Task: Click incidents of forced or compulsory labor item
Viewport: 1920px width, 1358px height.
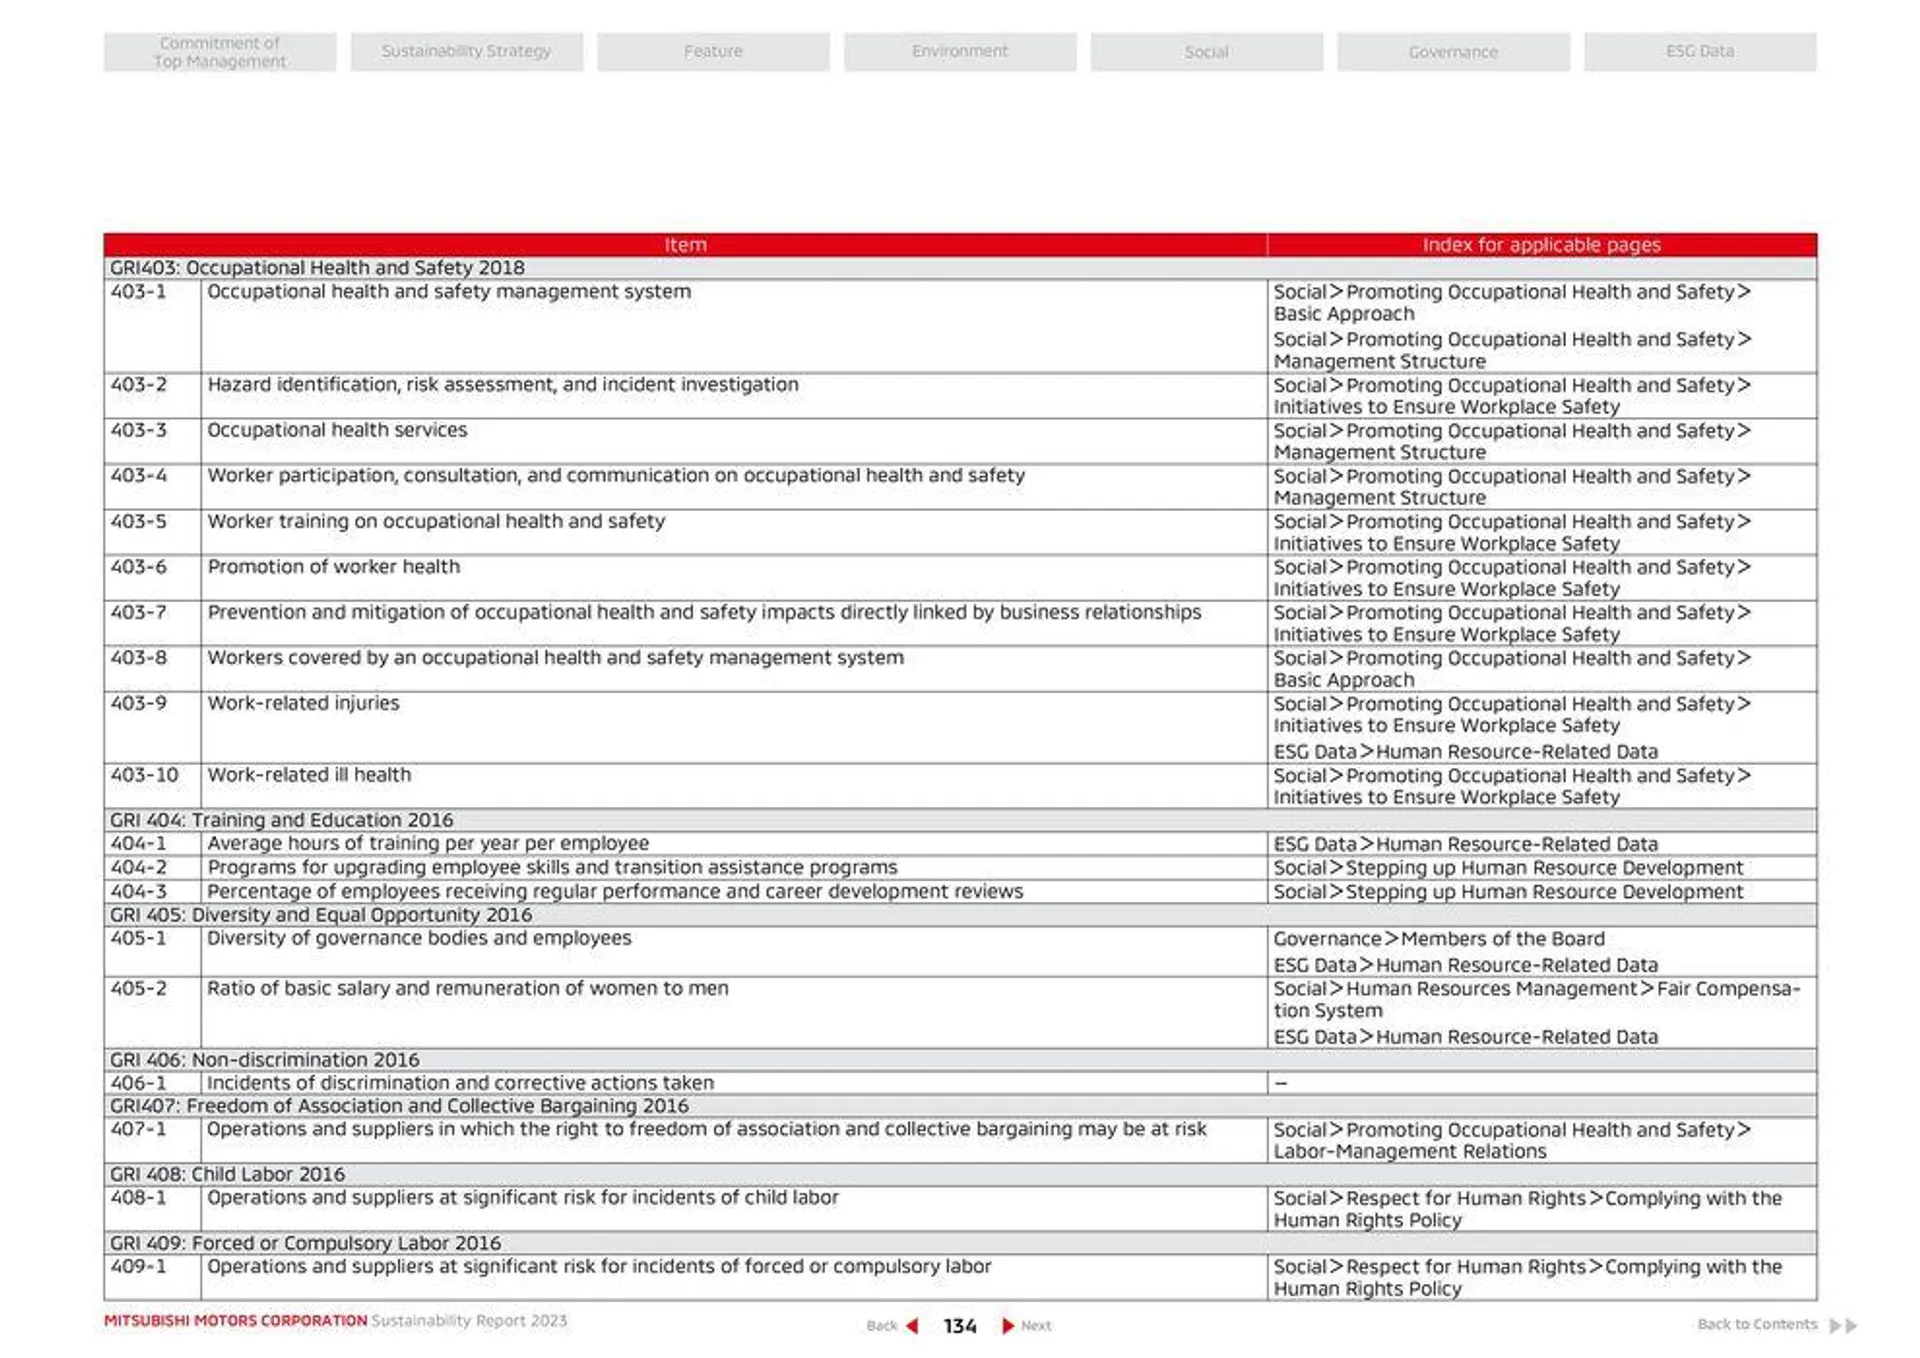Action: 599,1267
